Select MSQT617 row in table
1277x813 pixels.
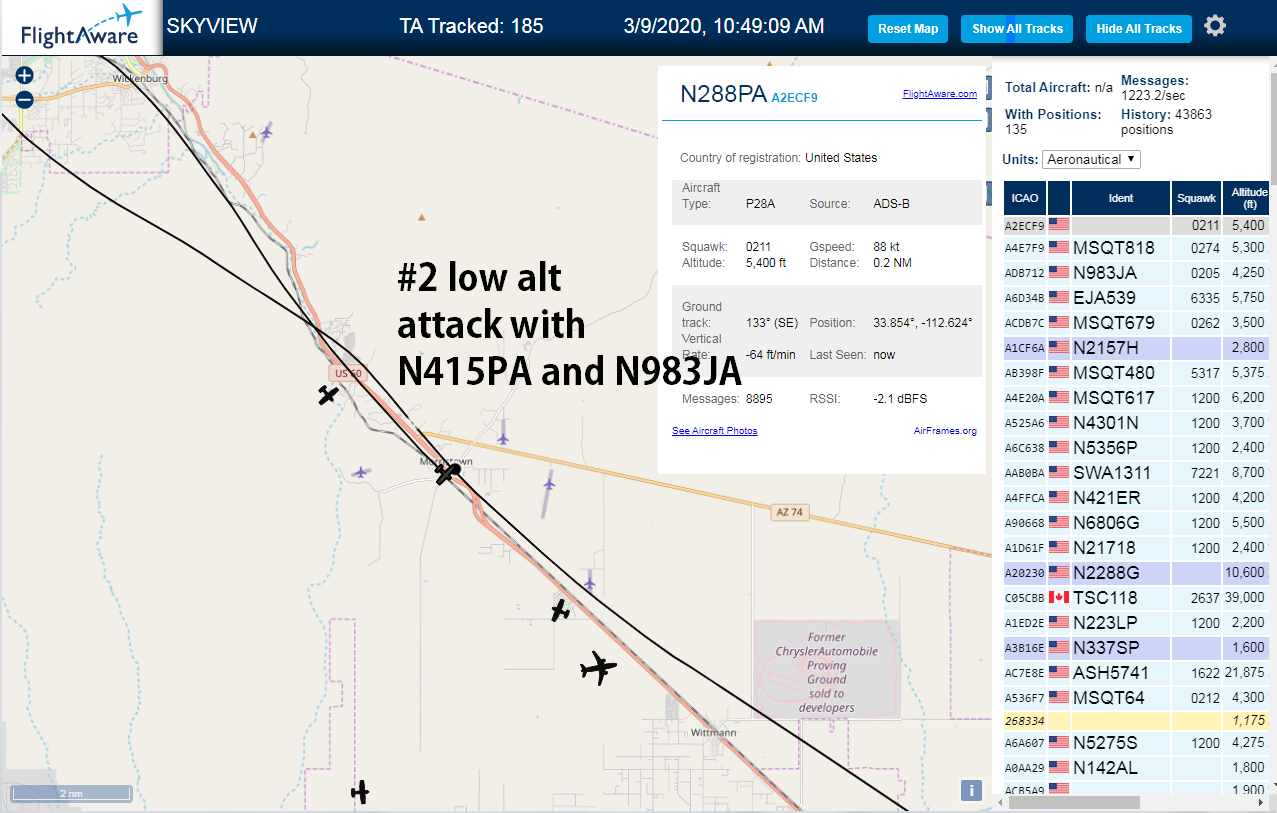click(x=1136, y=398)
